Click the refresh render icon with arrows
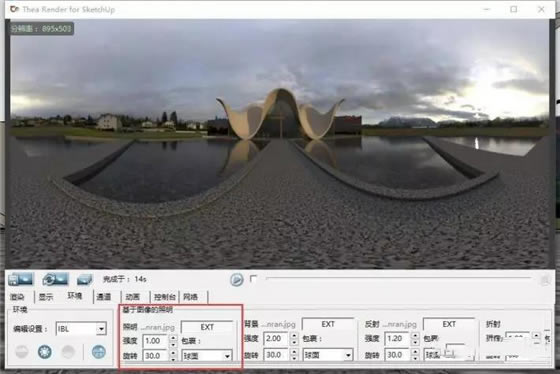The width and height of the screenshot is (560, 374). coord(55,279)
